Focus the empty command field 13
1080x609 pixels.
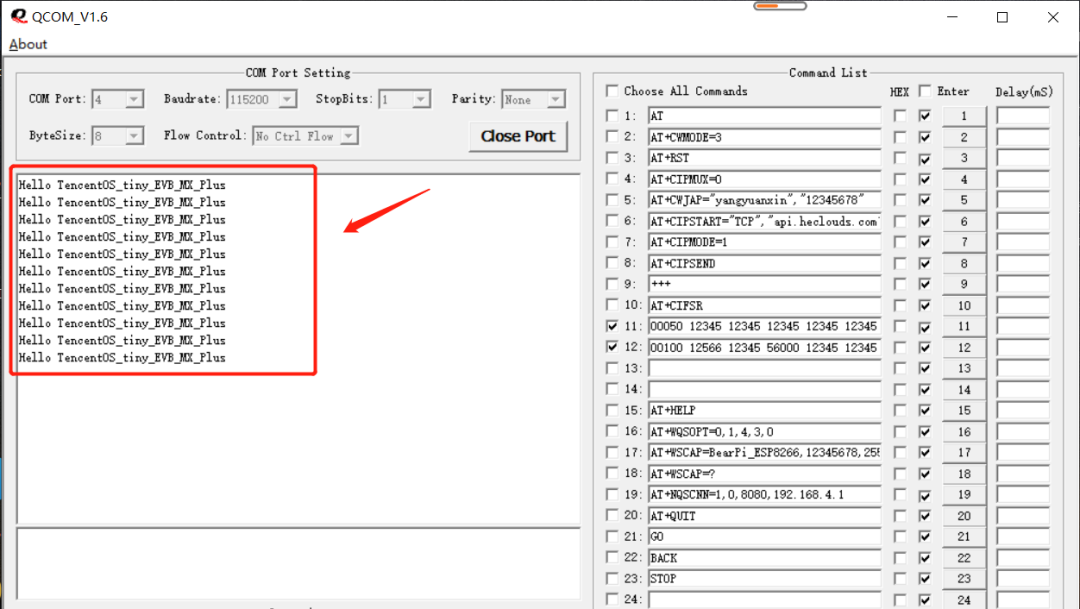764,368
